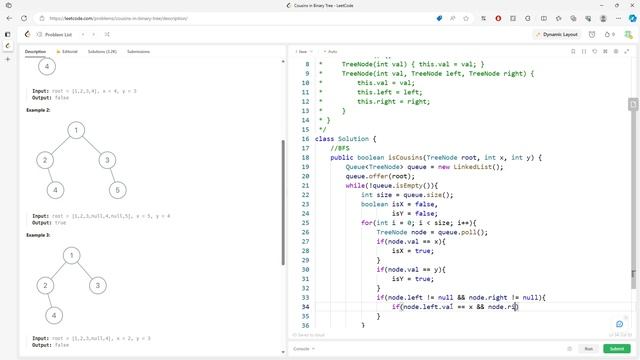This screenshot has width=640, height=360.
Task: Open the tab actions menu icon
Action: tap(9, 5)
